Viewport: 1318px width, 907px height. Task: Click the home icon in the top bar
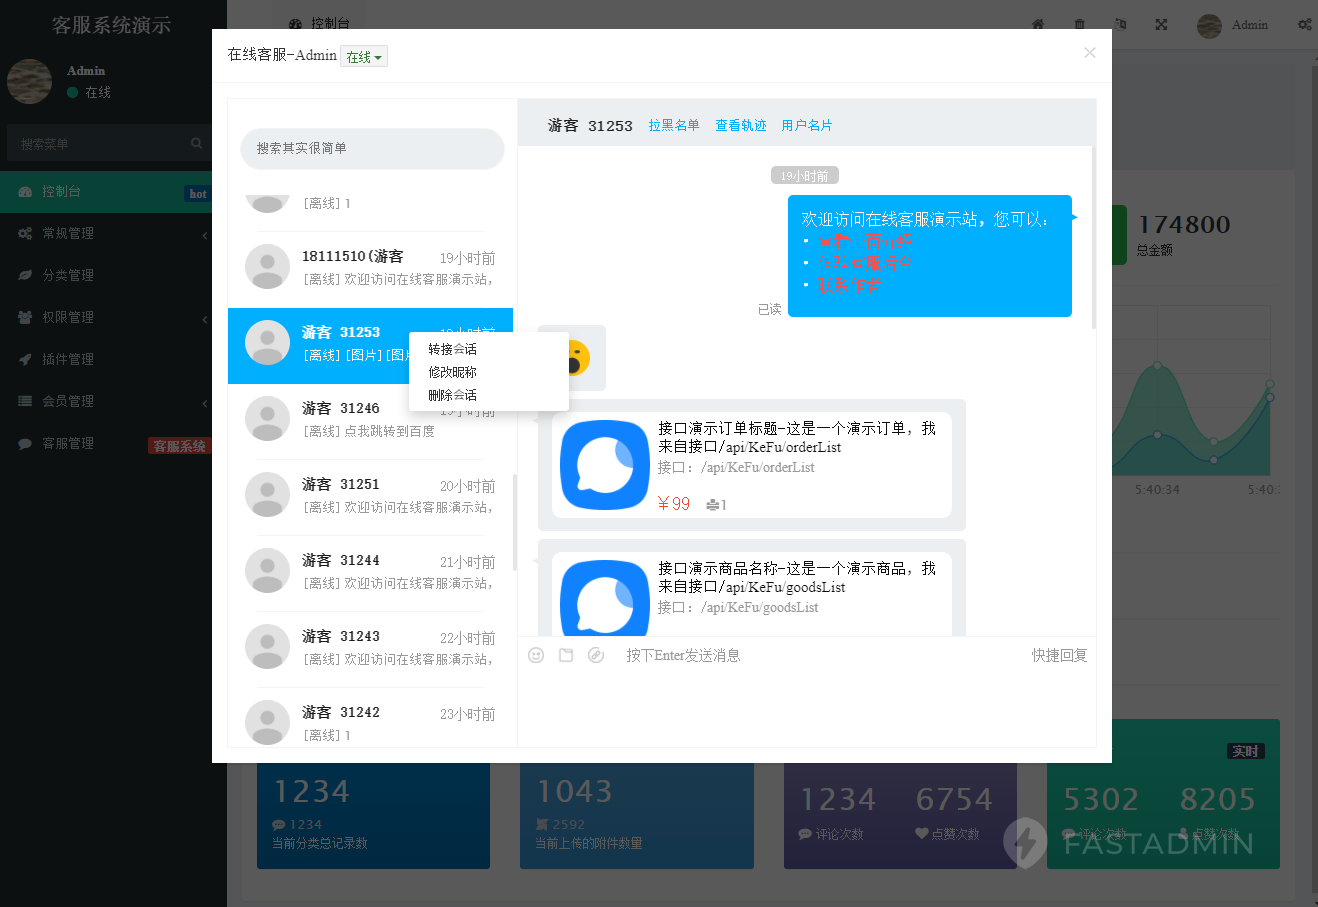[x=1037, y=24]
